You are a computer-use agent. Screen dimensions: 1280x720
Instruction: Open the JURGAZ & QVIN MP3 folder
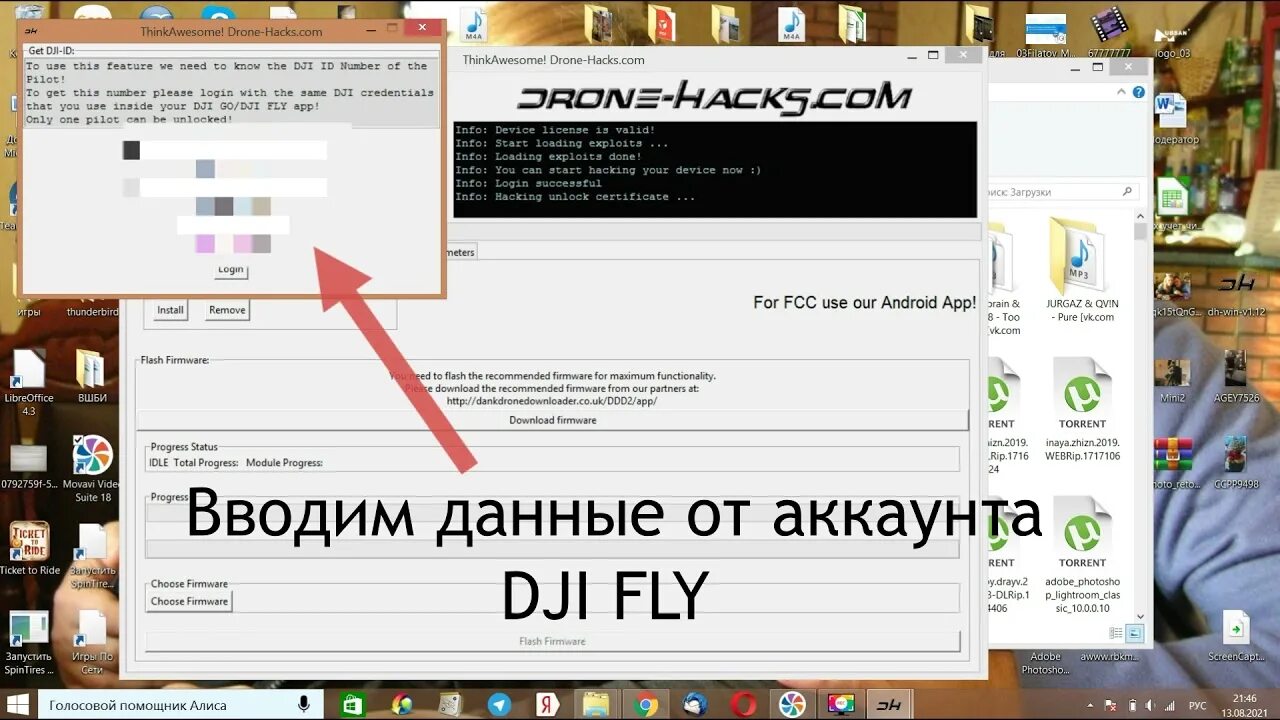[1082, 268]
